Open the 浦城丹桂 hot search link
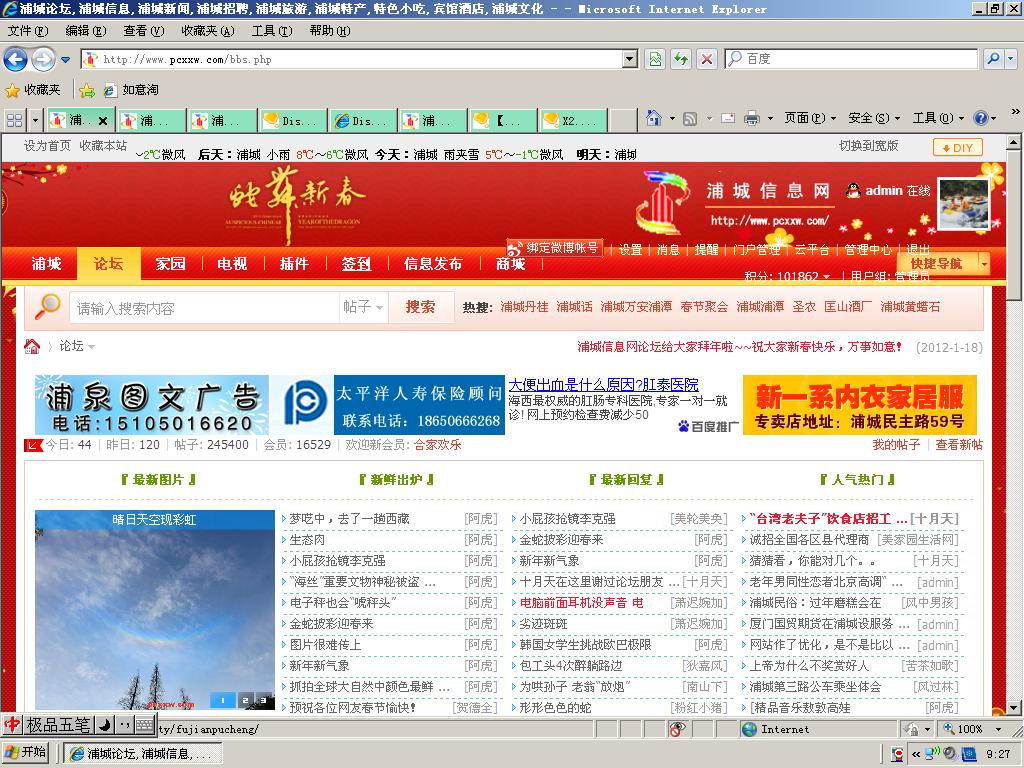 524,307
